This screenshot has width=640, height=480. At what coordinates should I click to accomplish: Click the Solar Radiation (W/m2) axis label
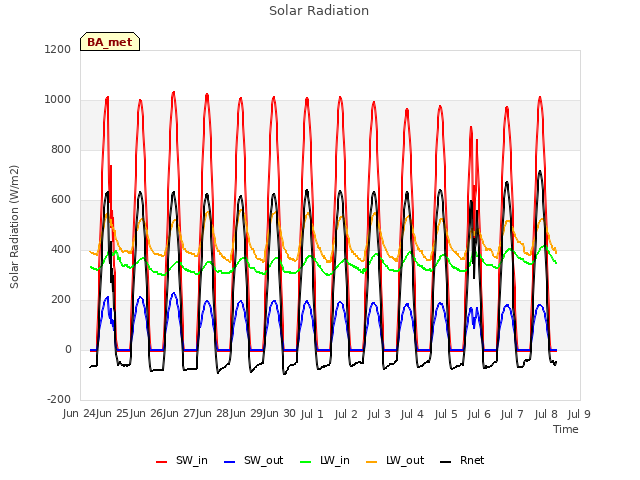14,227
